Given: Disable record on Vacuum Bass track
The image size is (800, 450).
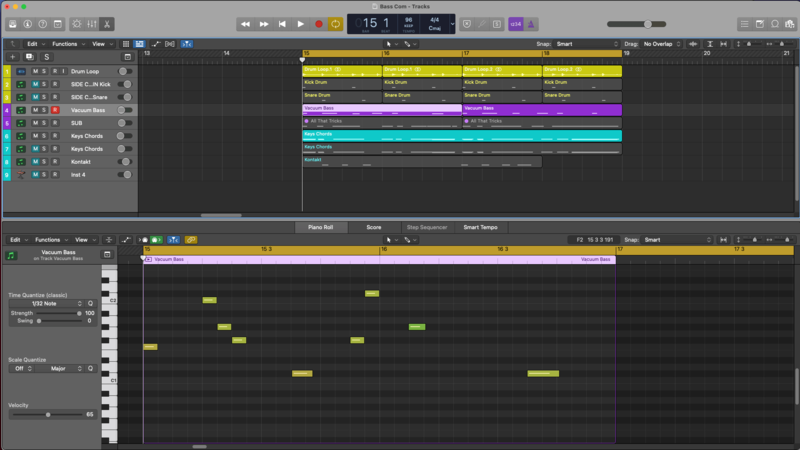Looking at the screenshot, I should pos(55,109).
